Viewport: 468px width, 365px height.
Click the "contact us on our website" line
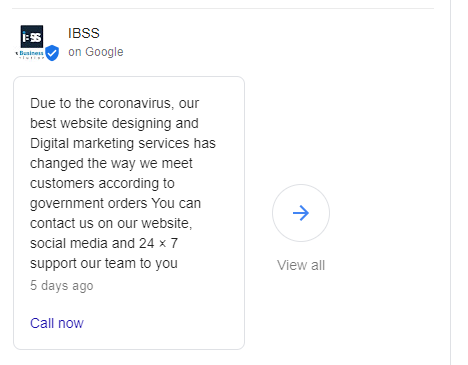coord(111,223)
